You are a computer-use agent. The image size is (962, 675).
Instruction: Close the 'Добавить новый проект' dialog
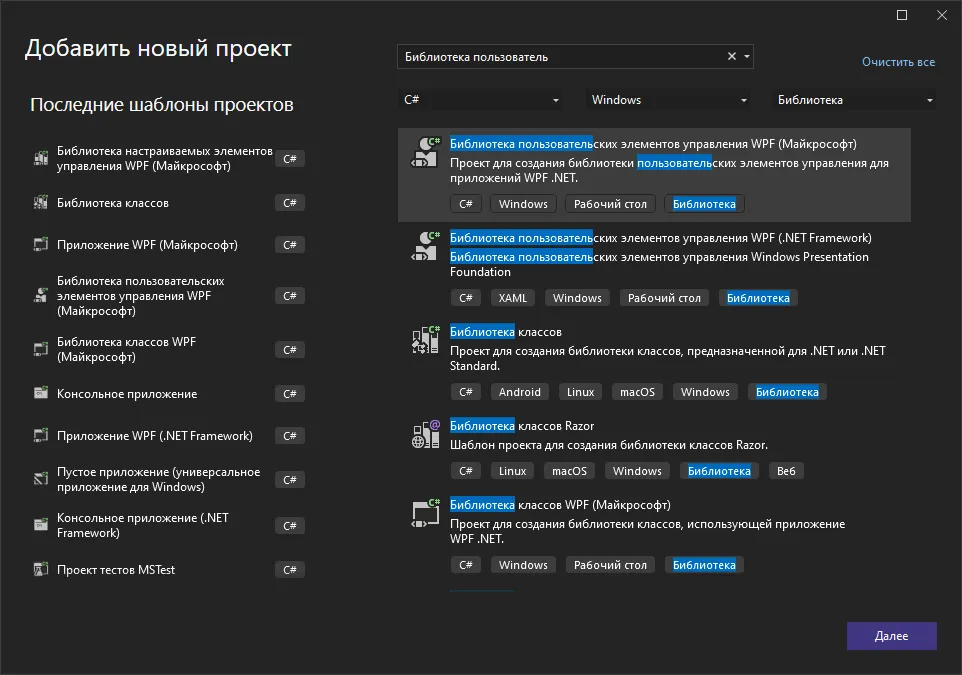pos(942,15)
